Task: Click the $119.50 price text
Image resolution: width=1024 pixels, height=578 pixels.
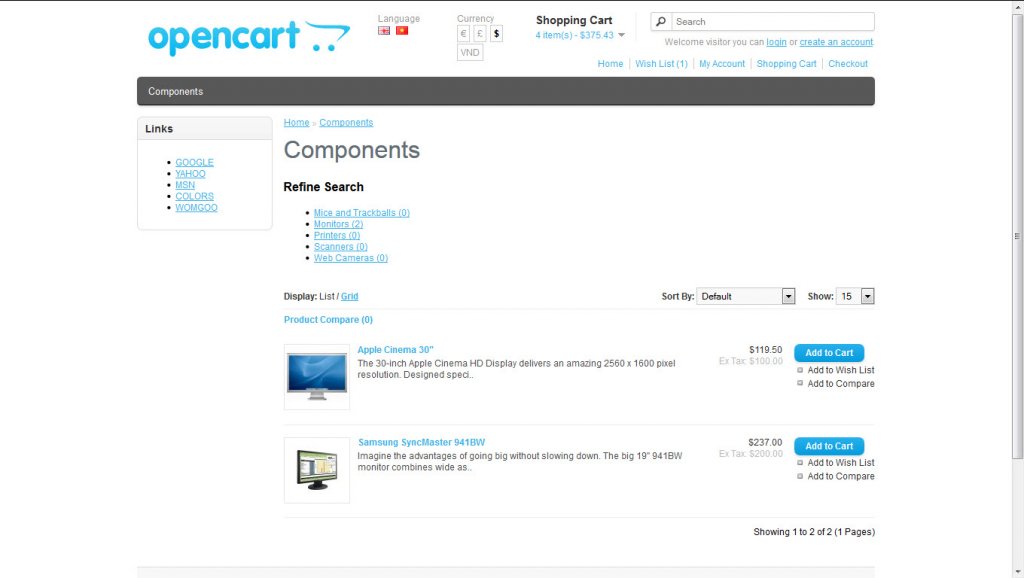Action: point(765,350)
